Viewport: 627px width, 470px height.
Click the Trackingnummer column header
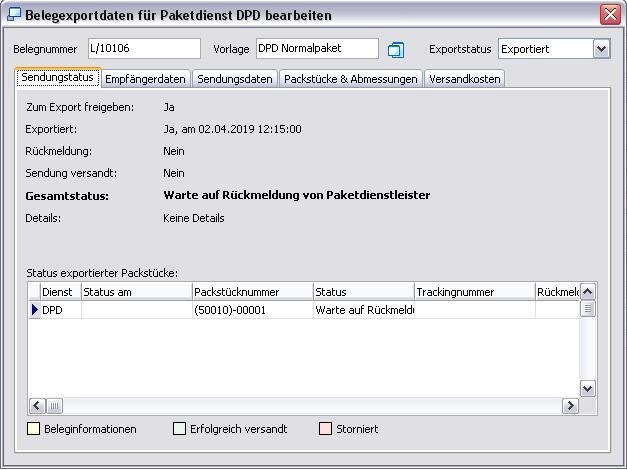[x=474, y=292]
